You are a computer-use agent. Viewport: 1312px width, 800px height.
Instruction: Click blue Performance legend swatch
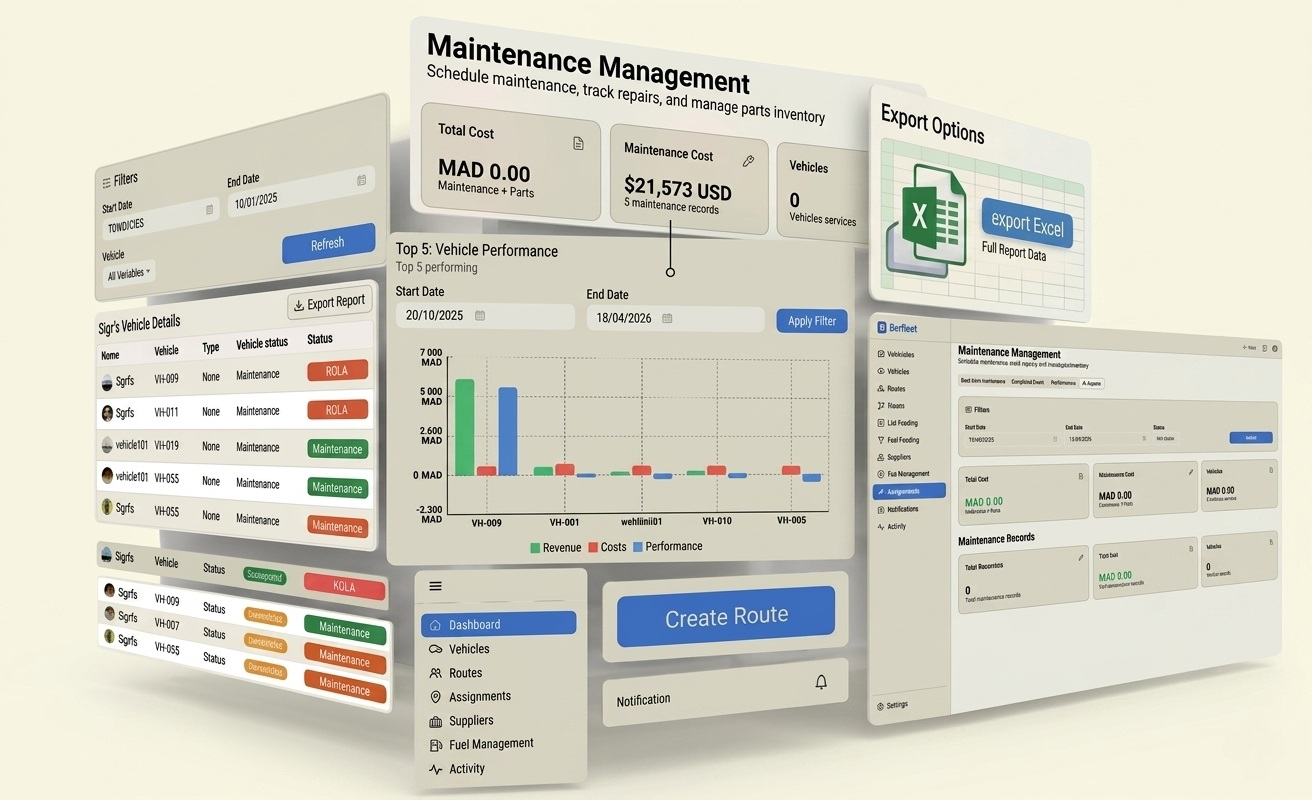pyautogui.click(x=636, y=547)
